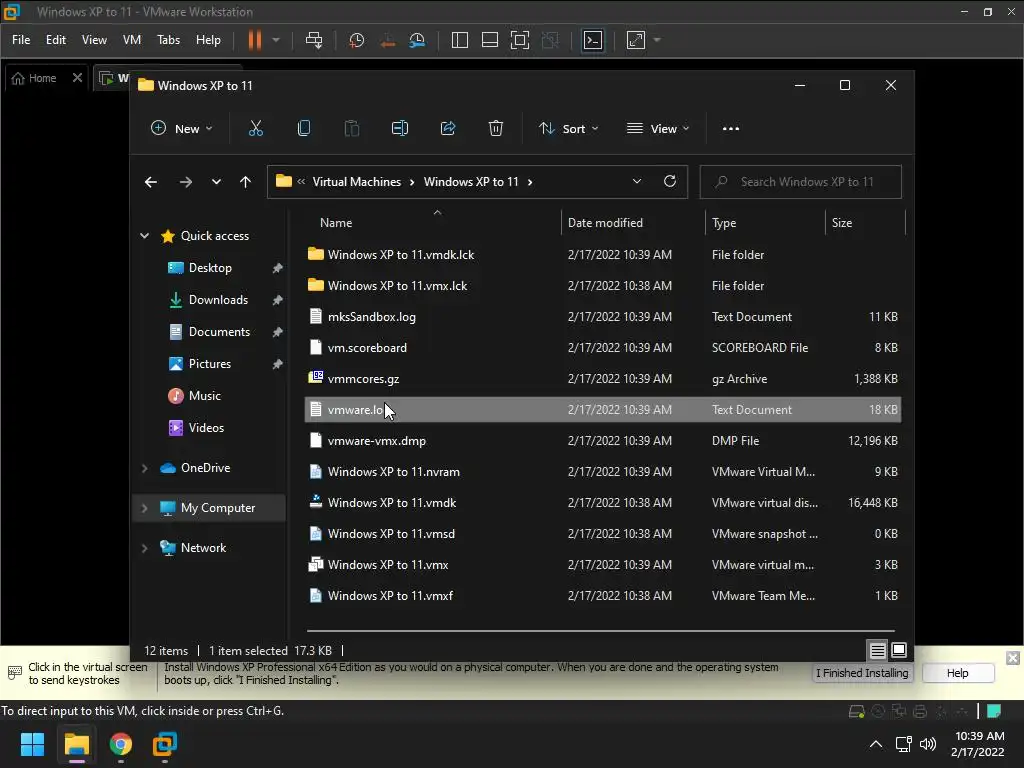
Task: Expand address bar history dropdown
Action: click(x=637, y=182)
